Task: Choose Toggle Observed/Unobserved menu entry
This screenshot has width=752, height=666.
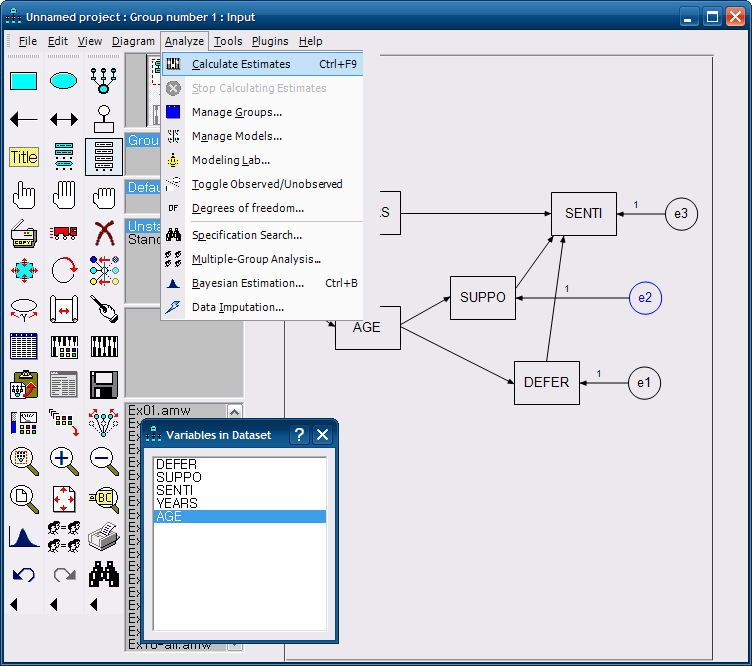Action: coord(262,184)
